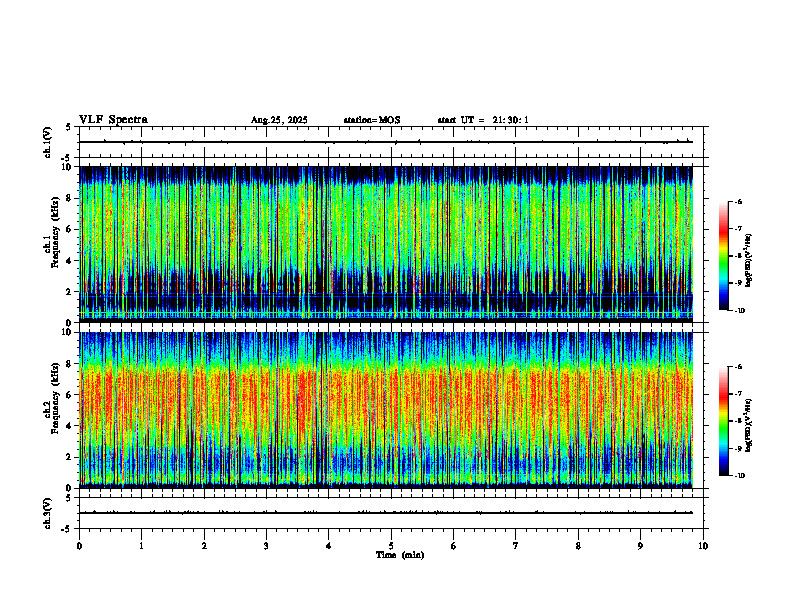This screenshot has height=612, width=792.
Task: Click the time axis tick label "9"
Action: click(x=640, y=546)
